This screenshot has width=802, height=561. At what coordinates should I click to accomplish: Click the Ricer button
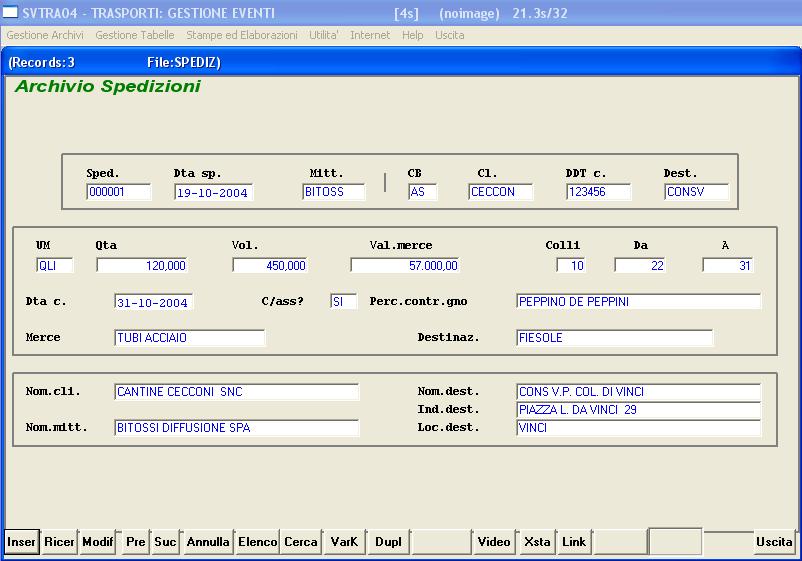pos(59,542)
